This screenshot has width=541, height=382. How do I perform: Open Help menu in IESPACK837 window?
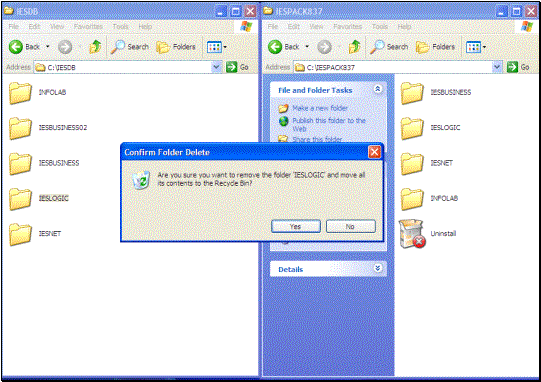tap(404, 27)
